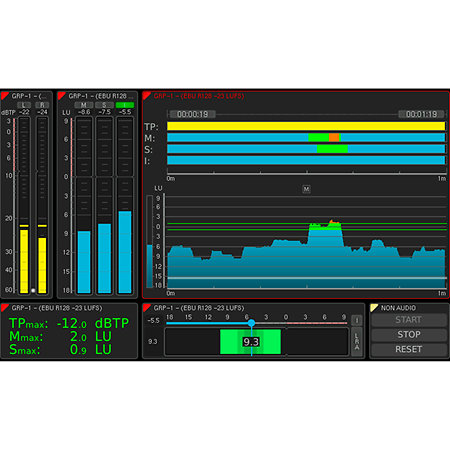Click the white dot between L and R meters
The width and height of the screenshot is (450, 450).
pos(33,290)
